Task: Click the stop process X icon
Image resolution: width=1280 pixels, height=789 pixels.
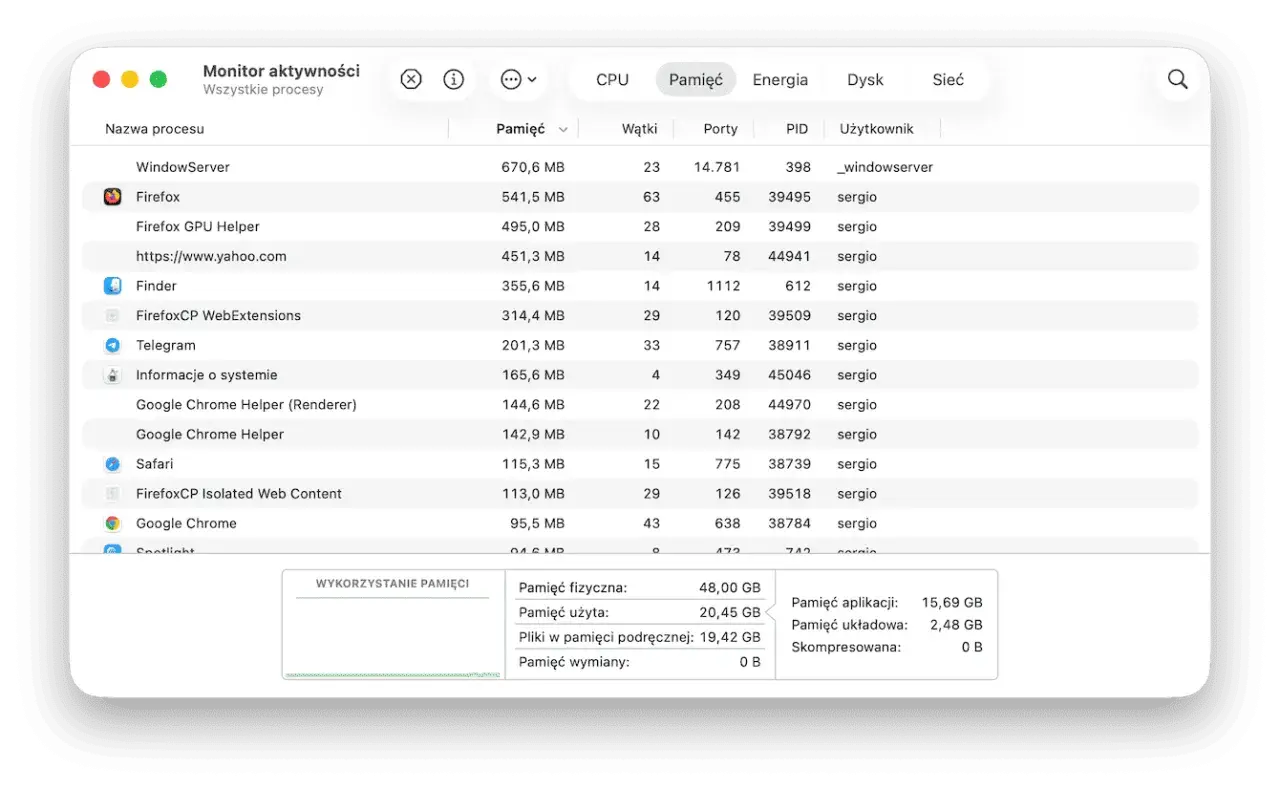Action: coord(411,79)
